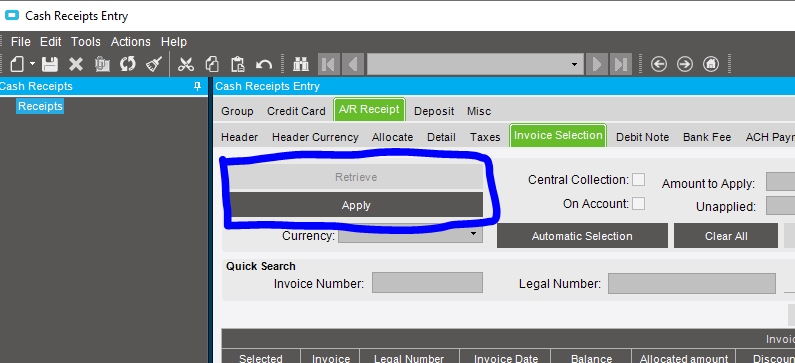Viewport: 795px width, 363px height.
Task: Click the Legal Number column header
Action: tap(410, 356)
